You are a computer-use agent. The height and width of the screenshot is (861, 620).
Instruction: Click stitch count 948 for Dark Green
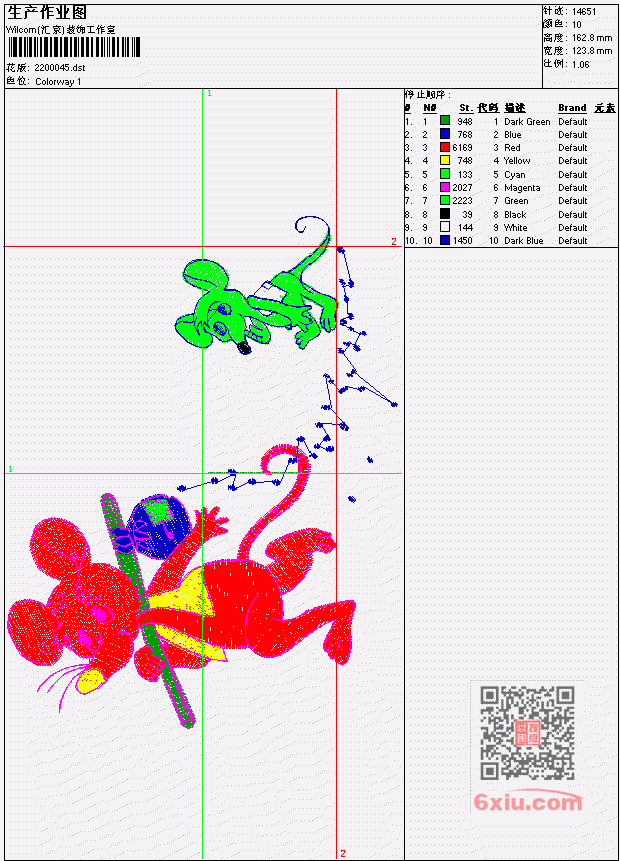click(x=465, y=121)
